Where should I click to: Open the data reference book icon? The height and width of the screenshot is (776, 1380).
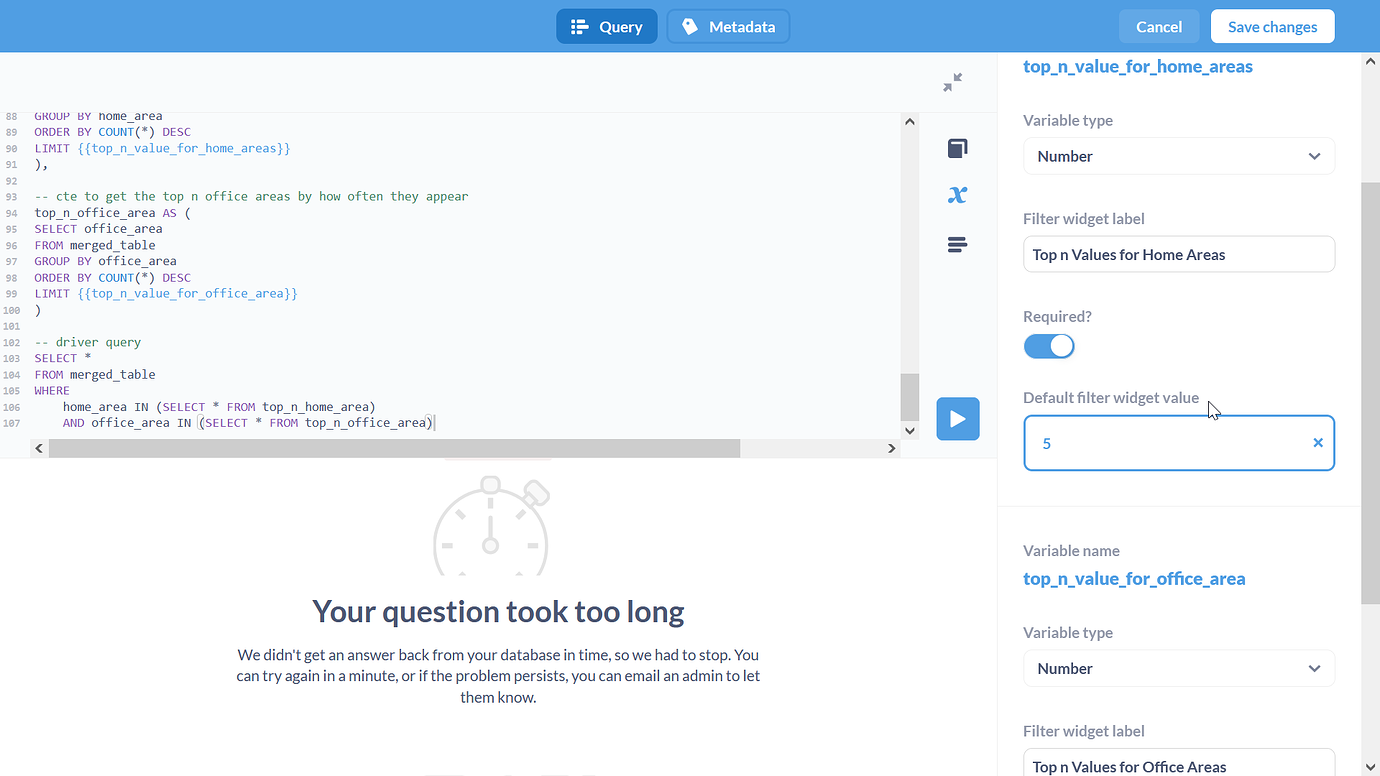pos(957,149)
